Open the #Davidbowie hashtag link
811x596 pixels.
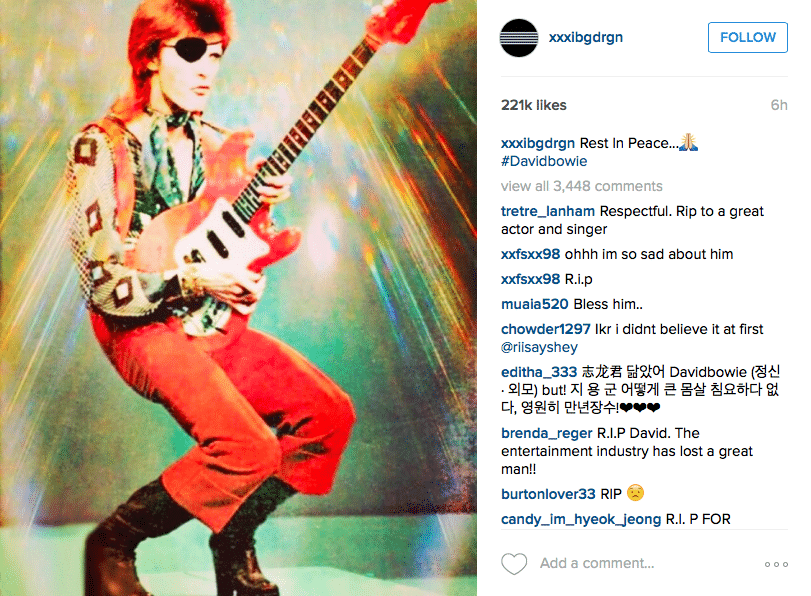[544, 161]
